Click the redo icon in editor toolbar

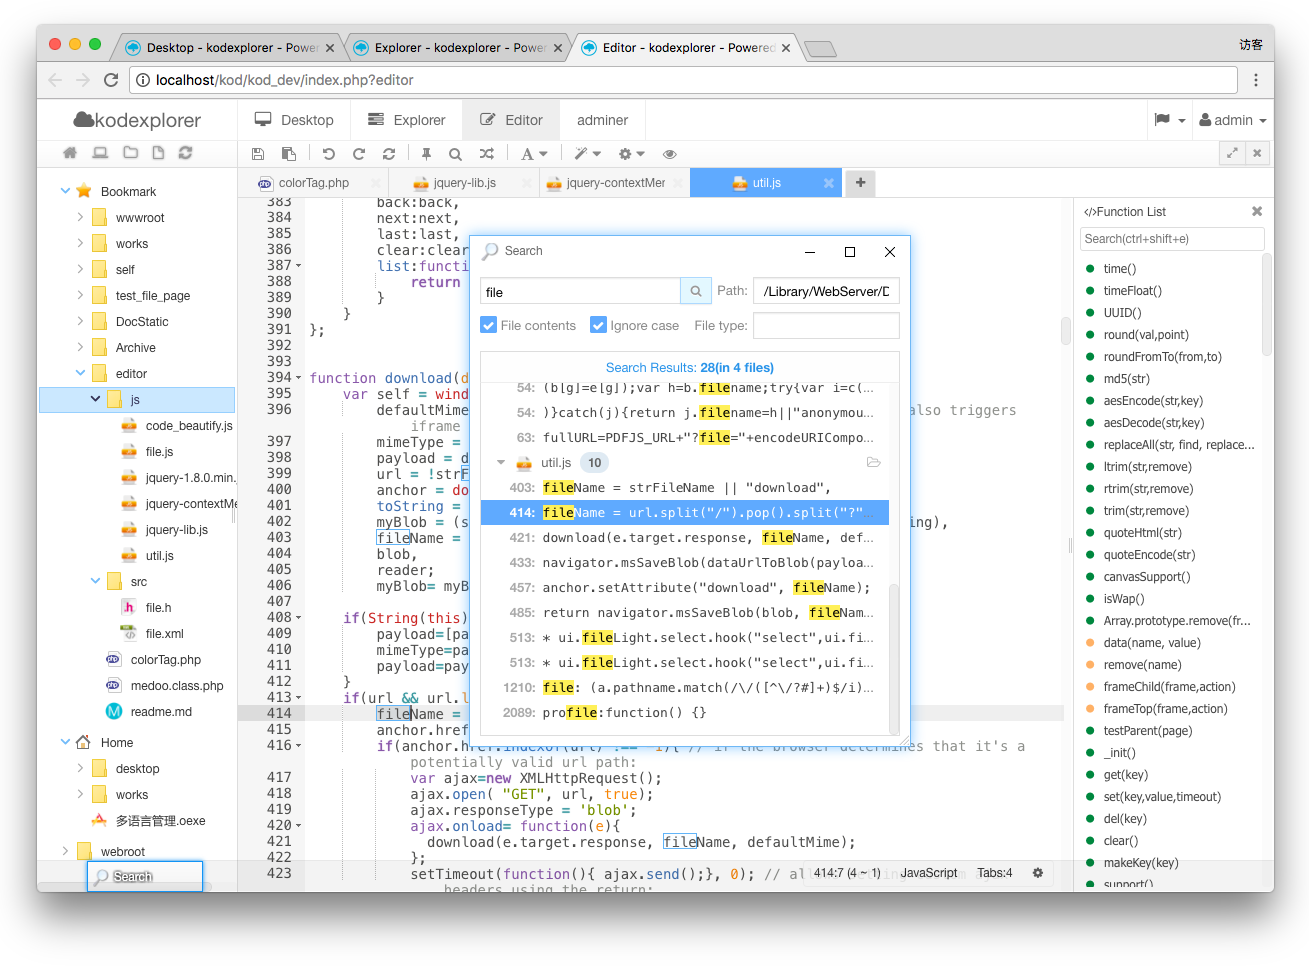tap(359, 154)
